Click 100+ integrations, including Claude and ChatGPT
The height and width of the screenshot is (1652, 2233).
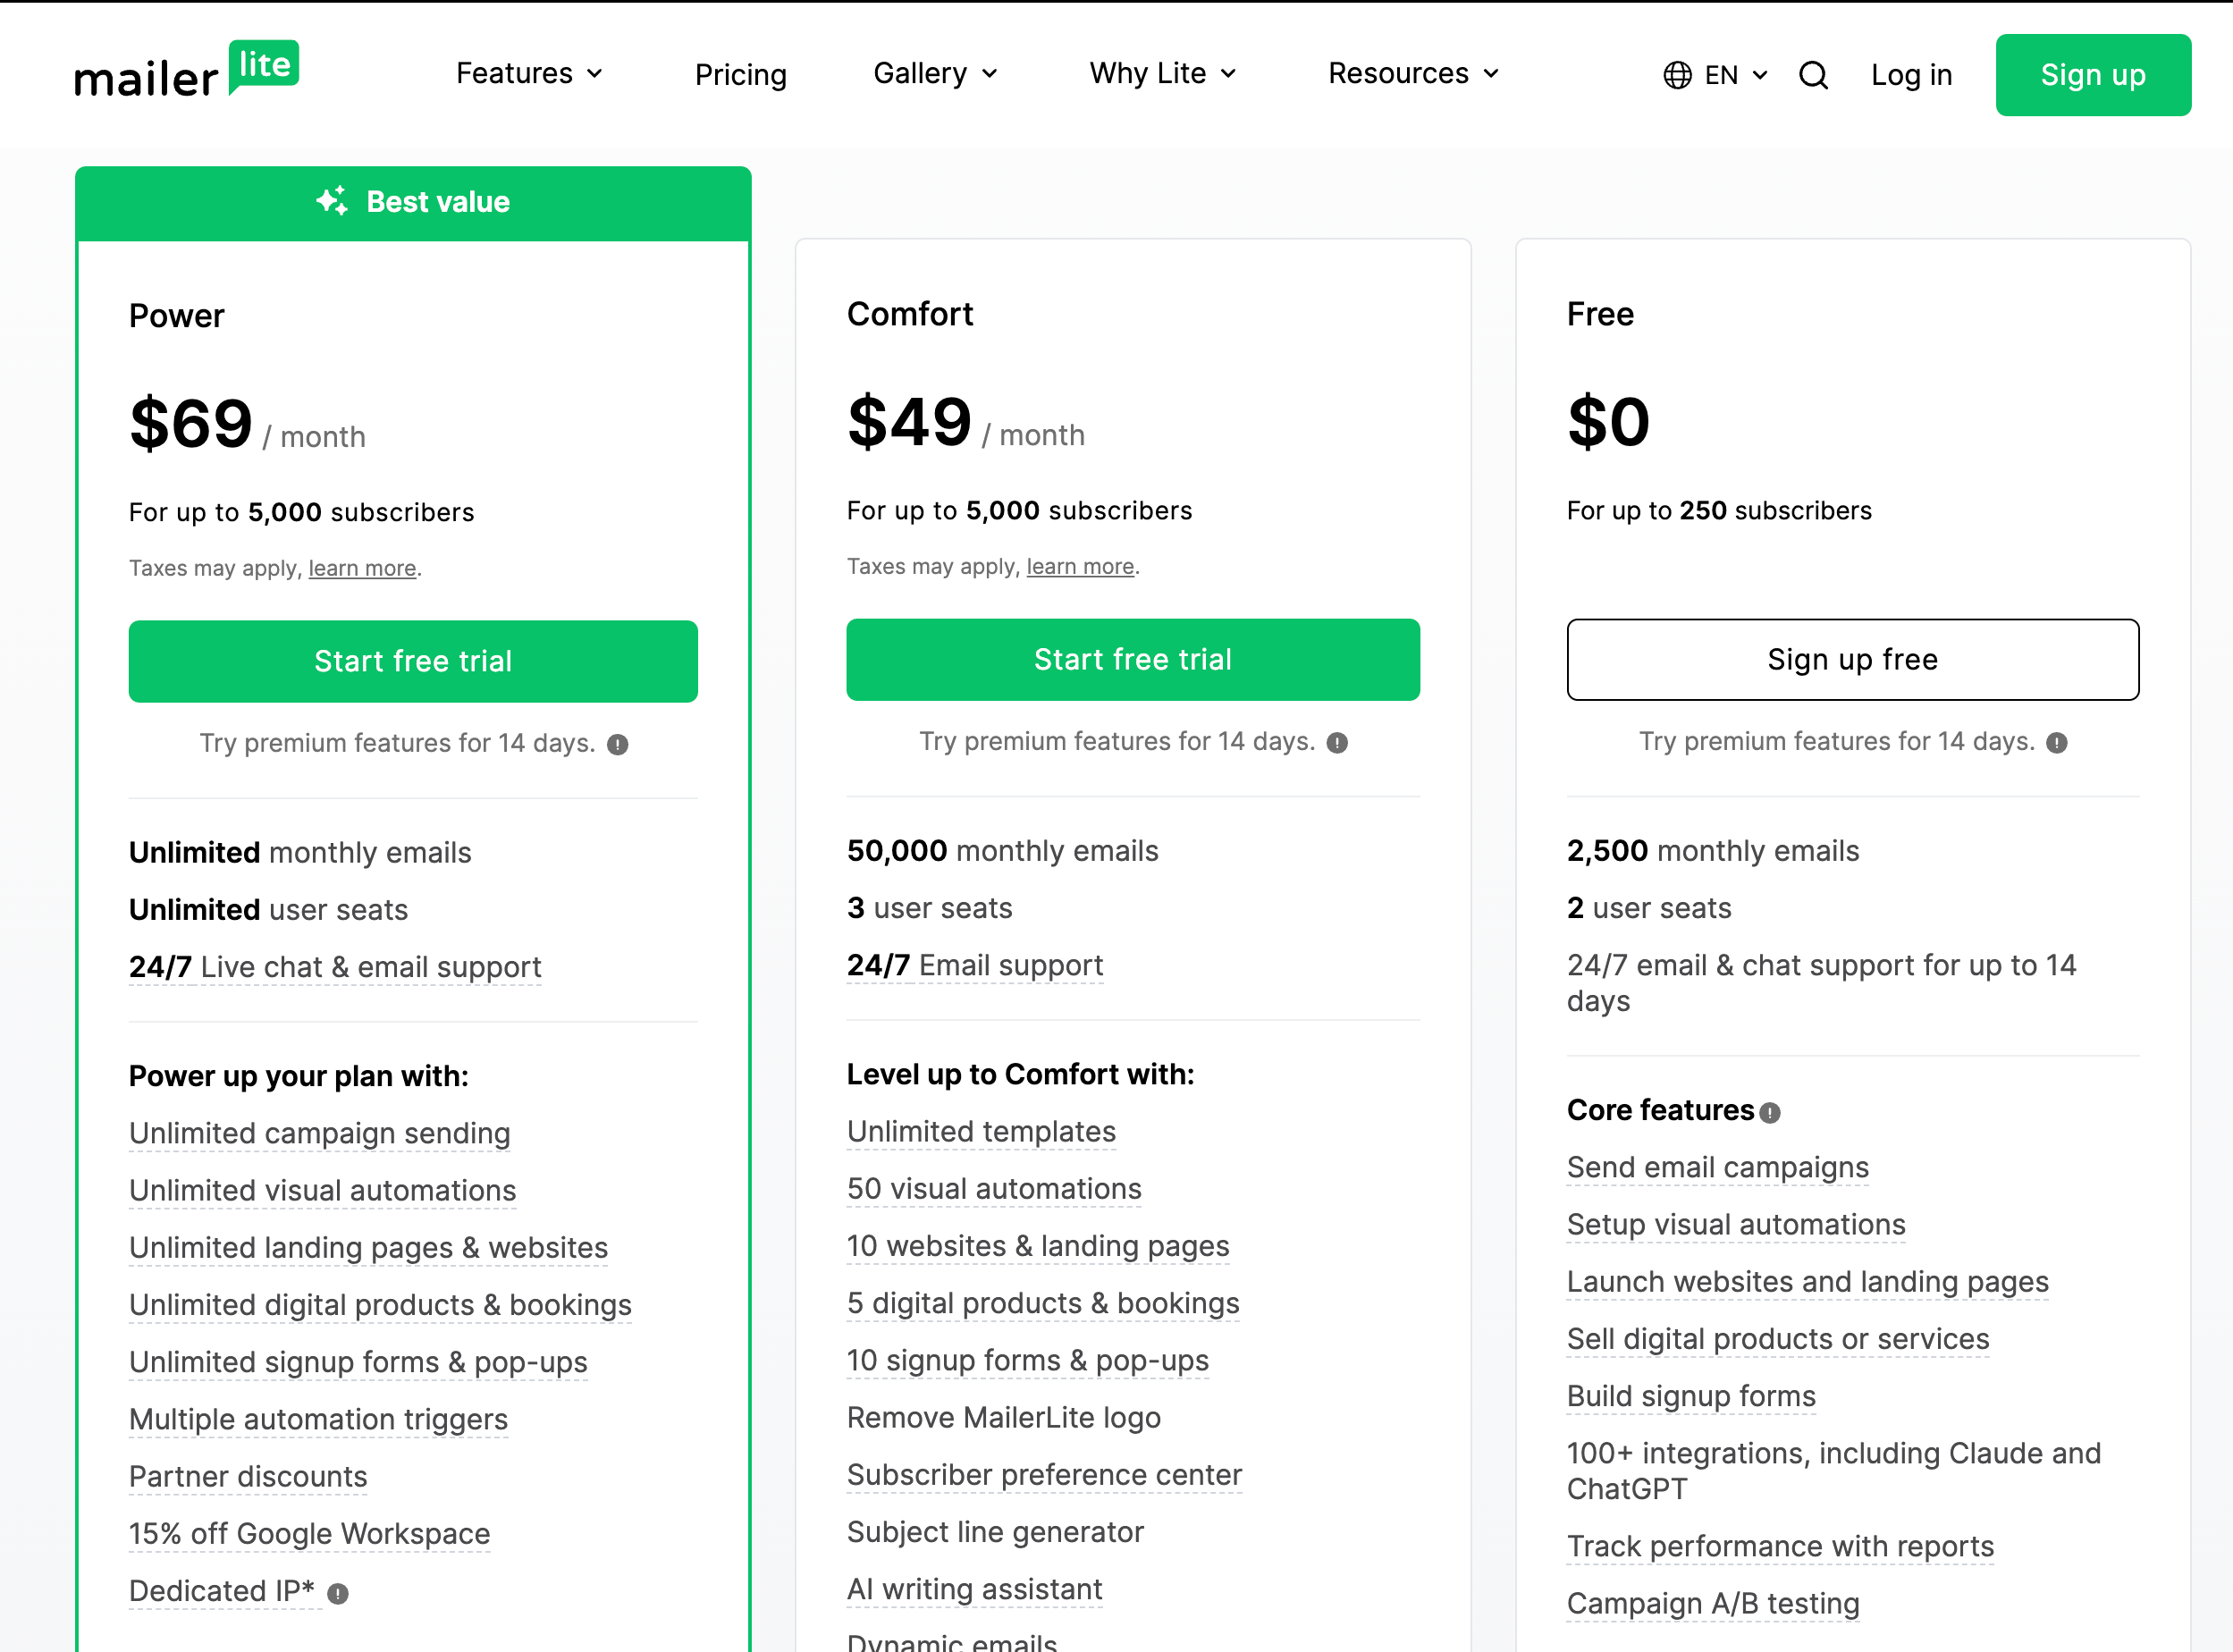pyautogui.click(x=1834, y=1471)
